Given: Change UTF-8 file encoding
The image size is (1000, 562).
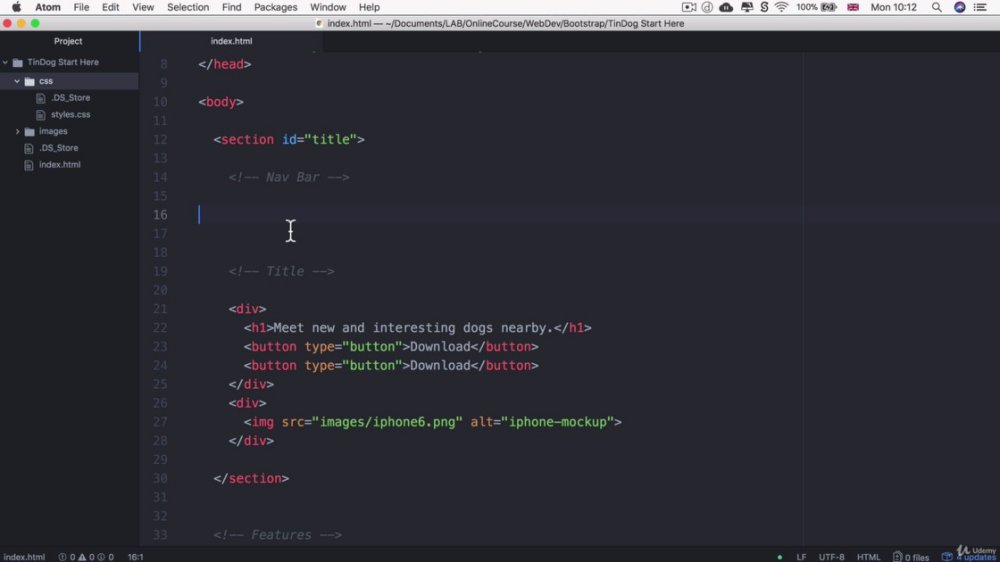Looking at the screenshot, I should (x=831, y=556).
